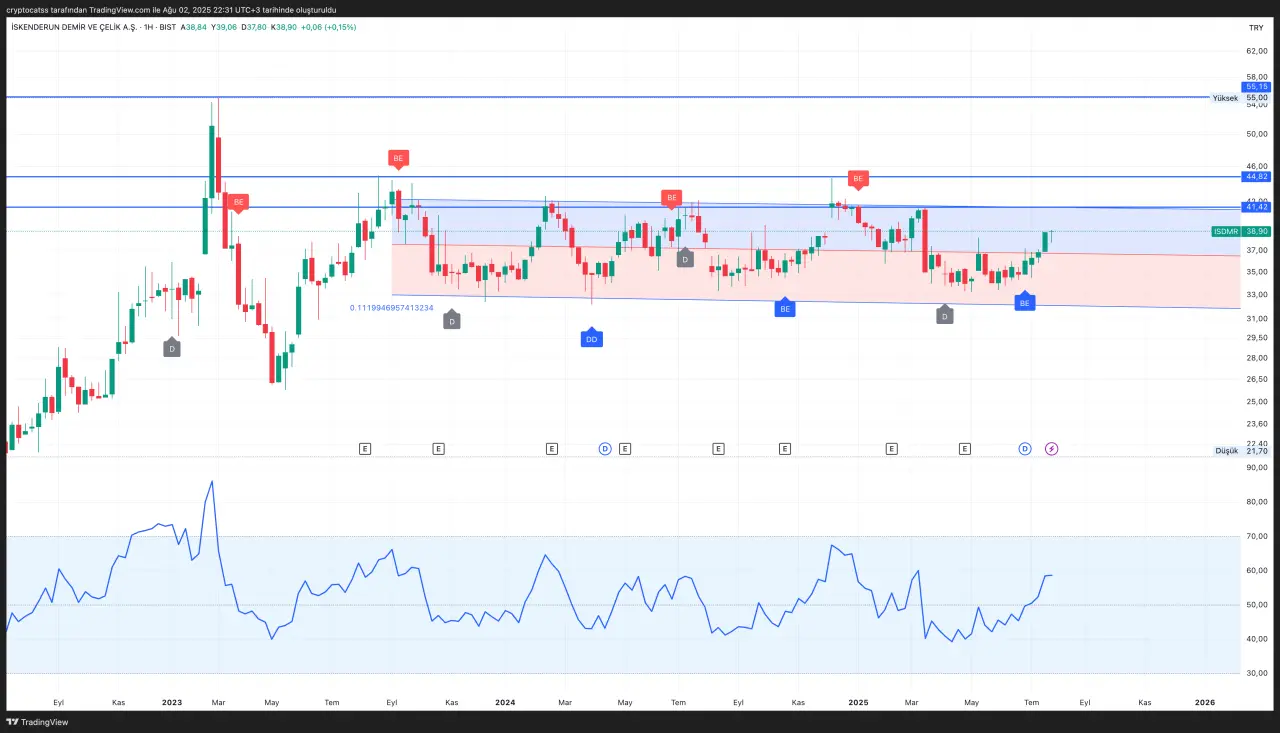Image resolution: width=1280 pixels, height=733 pixels.
Task: Open the TRY currency selector
Action: click(x=1255, y=27)
